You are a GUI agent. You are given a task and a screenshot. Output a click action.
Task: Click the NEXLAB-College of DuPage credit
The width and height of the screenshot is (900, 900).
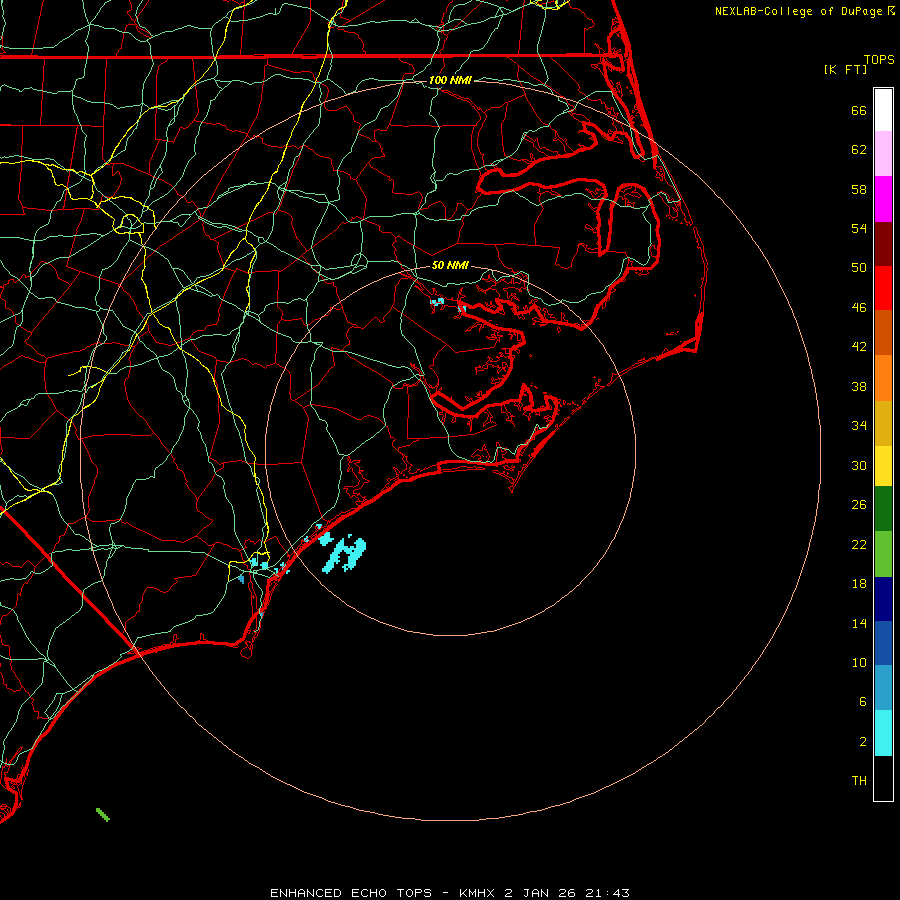pyautogui.click(x=804, y=11)
